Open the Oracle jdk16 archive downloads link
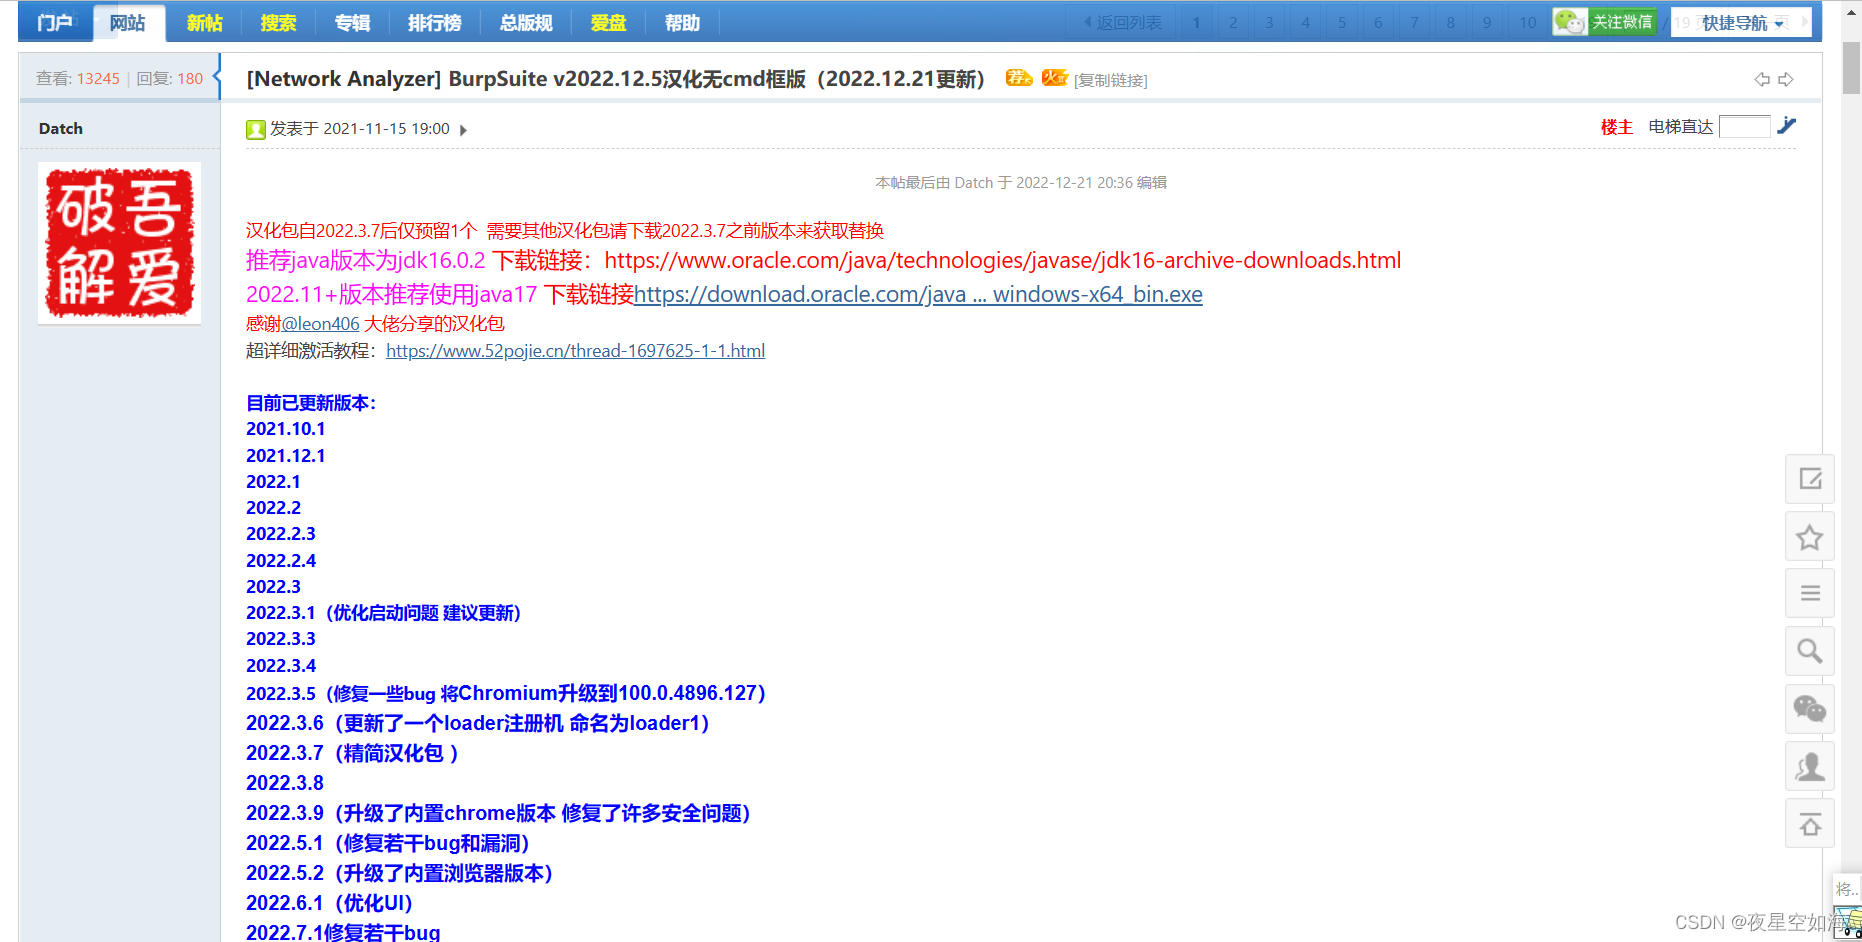This screenshot has width=1862, height=942. (1002, 261)
